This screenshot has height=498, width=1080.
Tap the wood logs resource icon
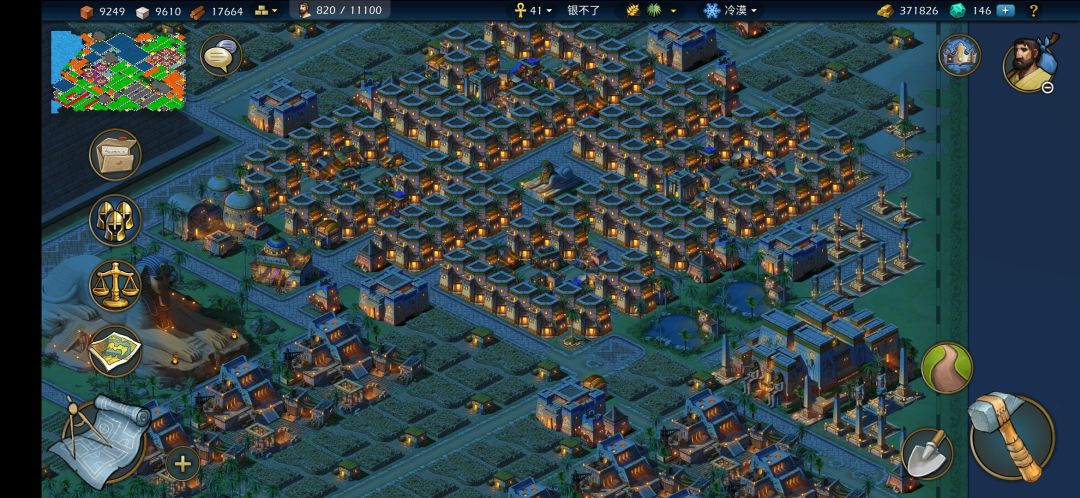click(197, 11)
